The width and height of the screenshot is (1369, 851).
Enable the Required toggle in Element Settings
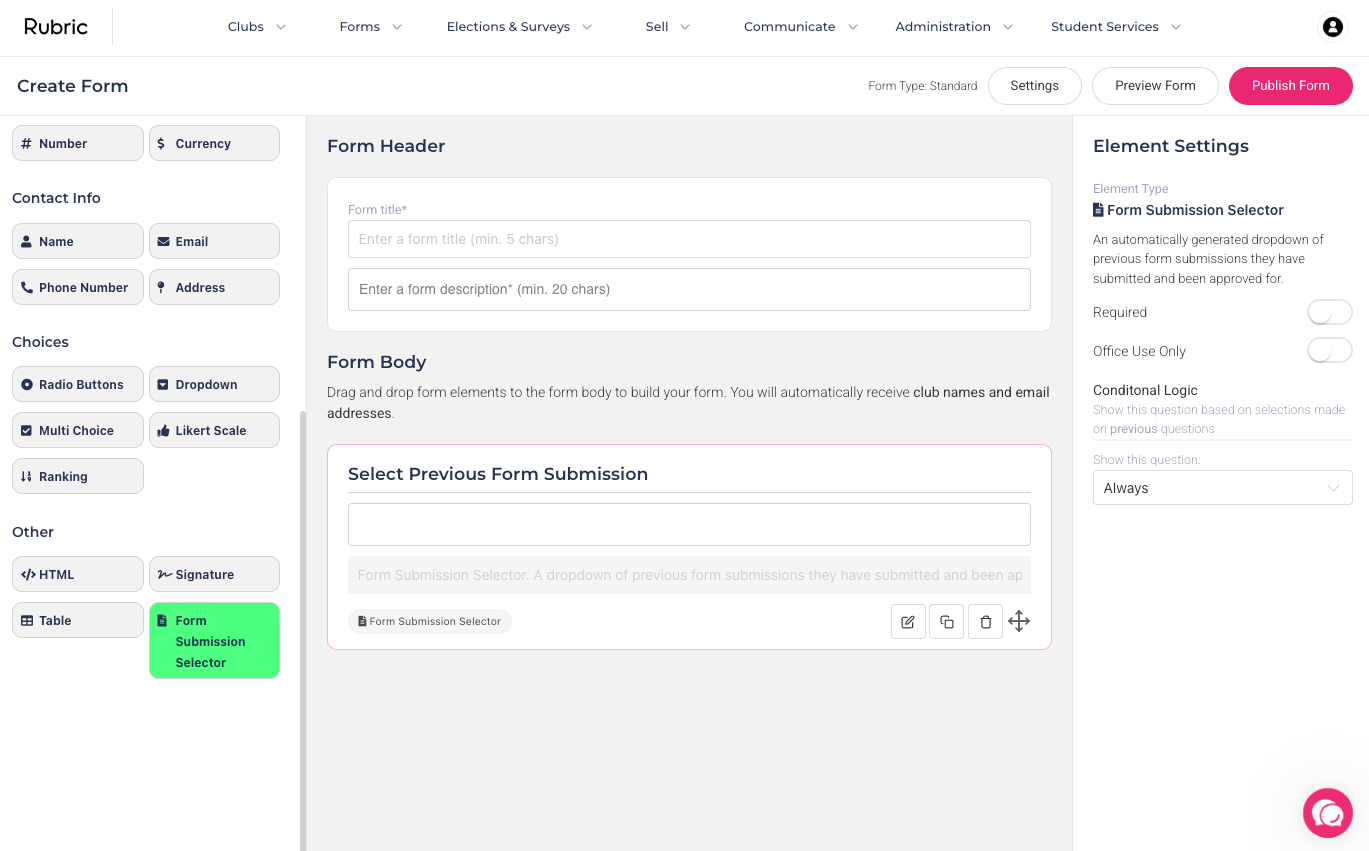1329,312
